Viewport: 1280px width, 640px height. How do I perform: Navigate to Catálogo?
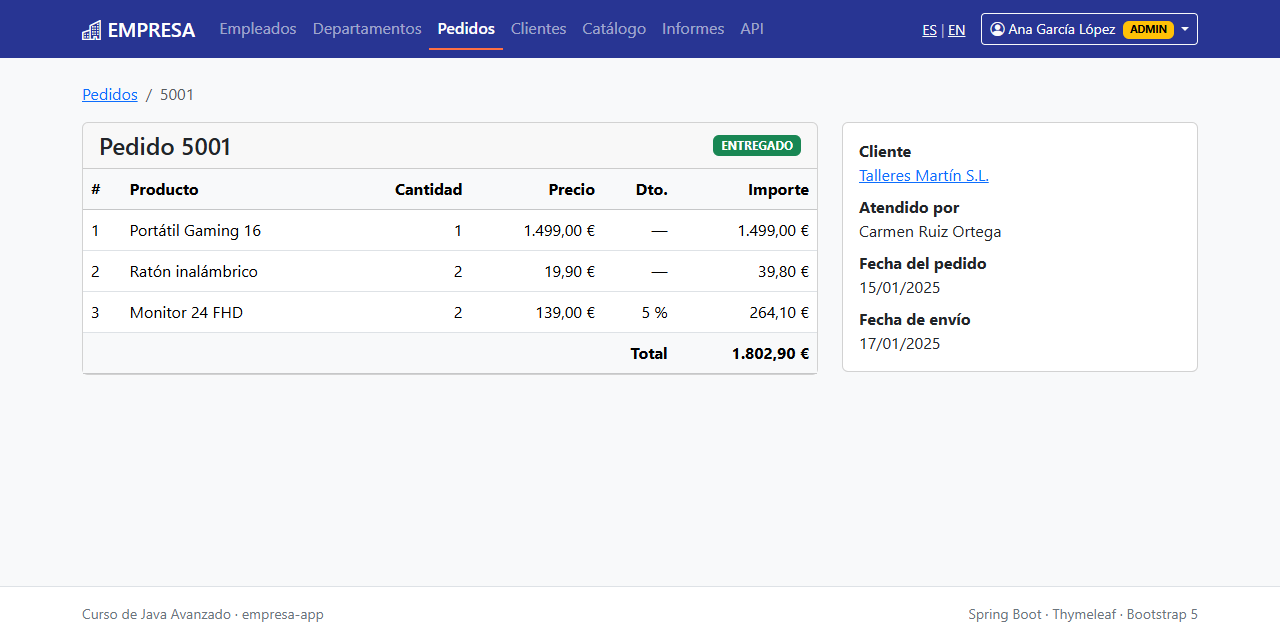[x=614, y=29]
